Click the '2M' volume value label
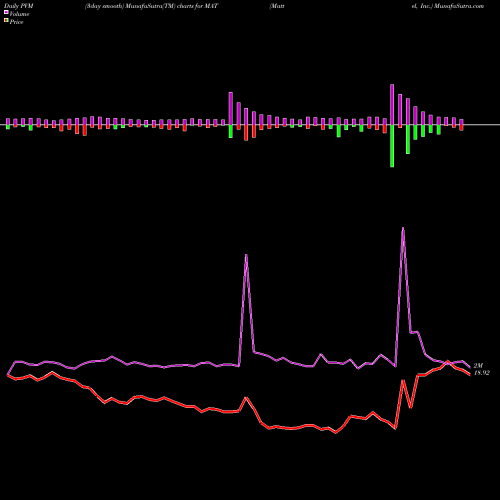The height and width of the screenshot is (500, 500). (x=478, y=366)
